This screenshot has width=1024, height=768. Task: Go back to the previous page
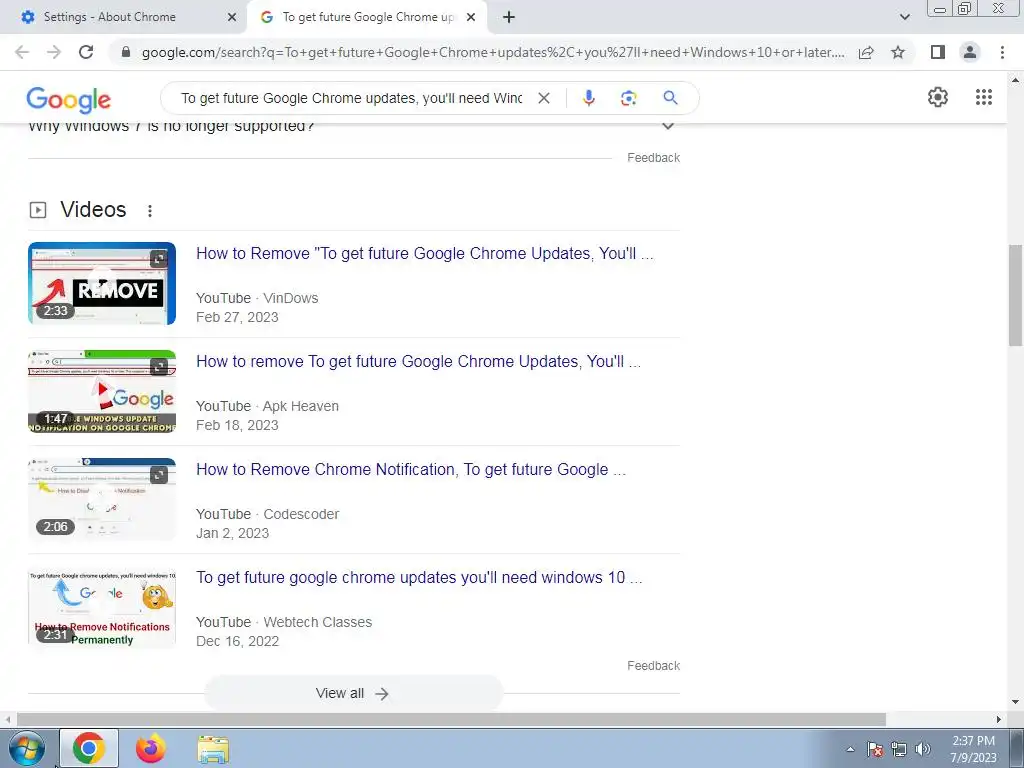point(22,52)
